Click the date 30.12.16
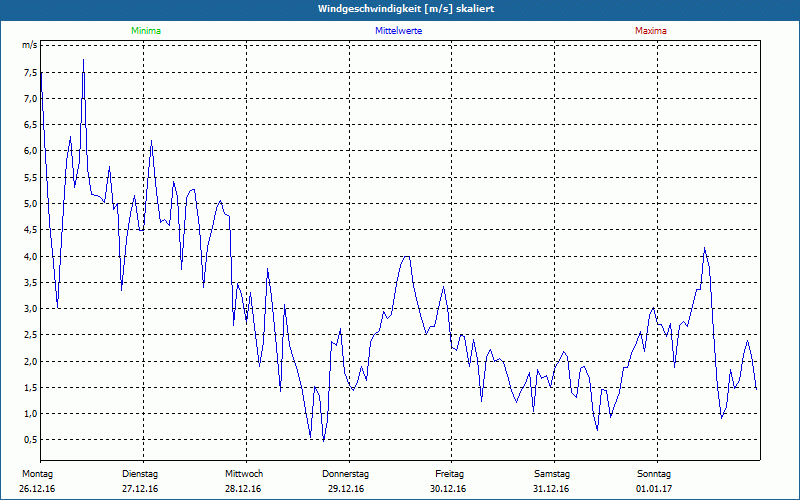 [448, 489]
